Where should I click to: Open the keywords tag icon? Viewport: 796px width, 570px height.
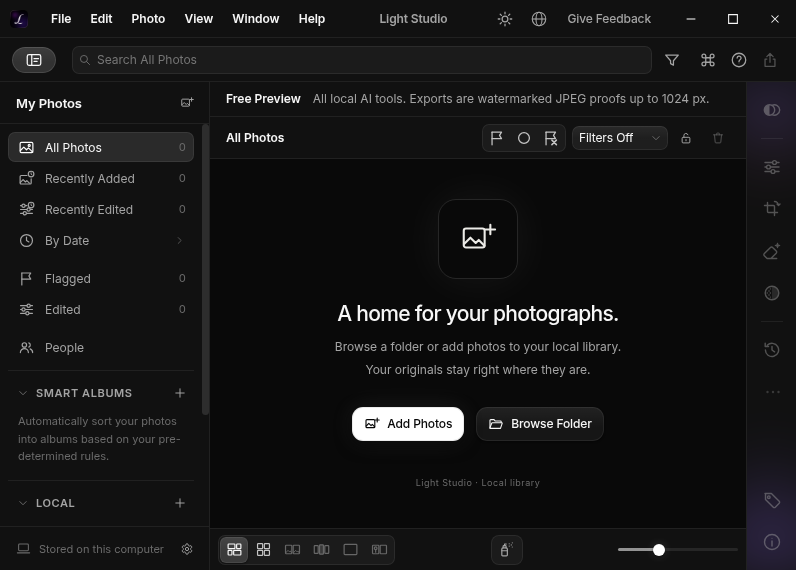772,500
